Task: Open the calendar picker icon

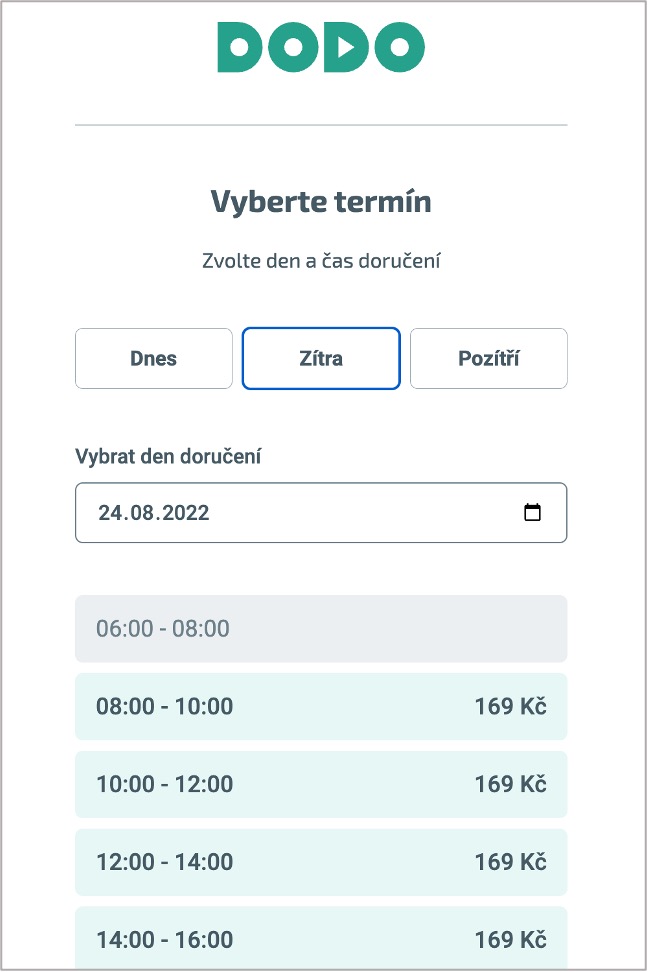Action: [x=533, y=513]
